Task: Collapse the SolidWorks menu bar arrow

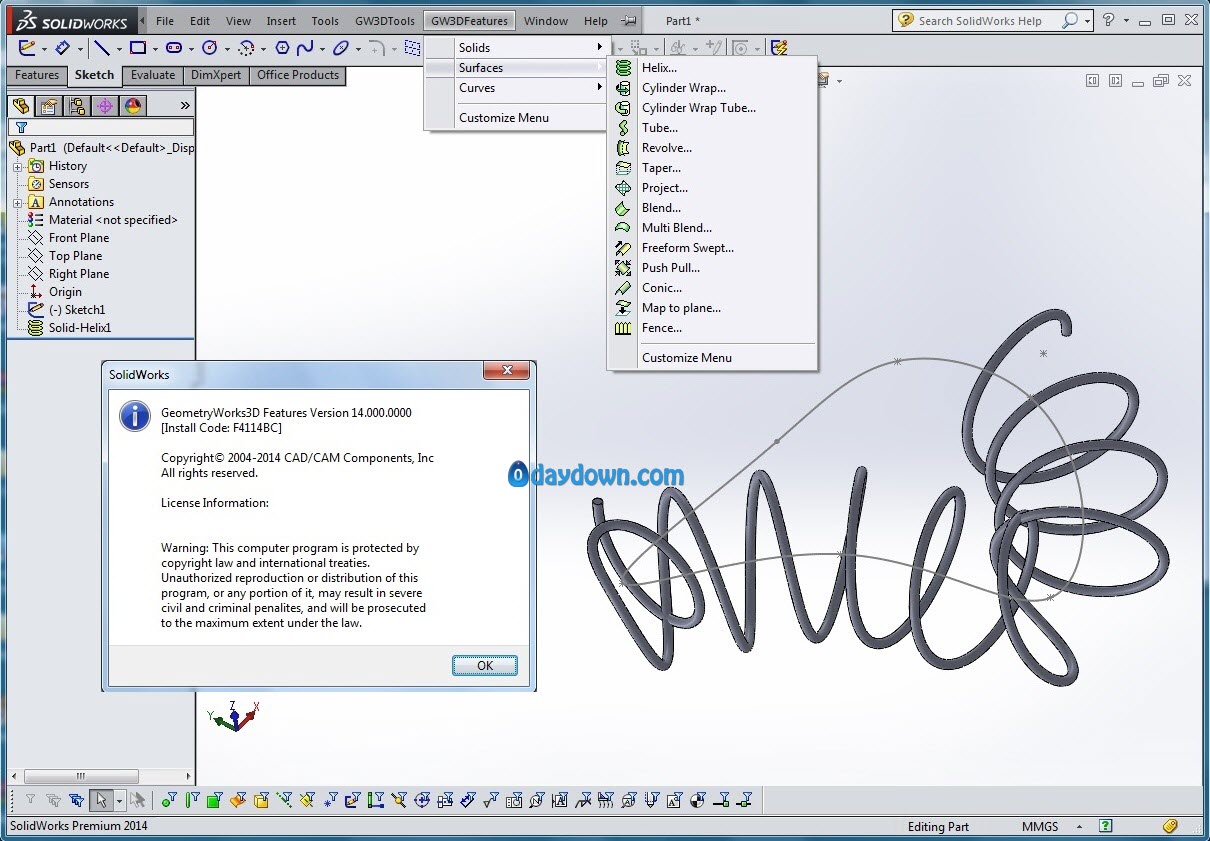Action: coord(142,20)
